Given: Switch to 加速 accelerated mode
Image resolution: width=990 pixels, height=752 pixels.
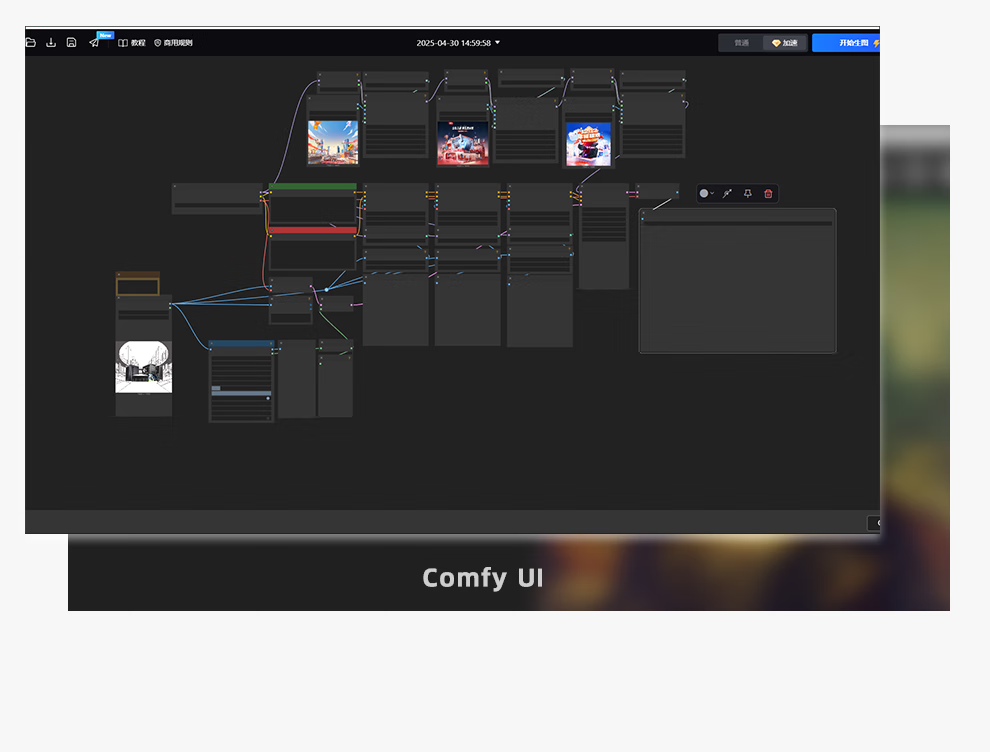Looking at the screenshot, I should pos(785,43).
